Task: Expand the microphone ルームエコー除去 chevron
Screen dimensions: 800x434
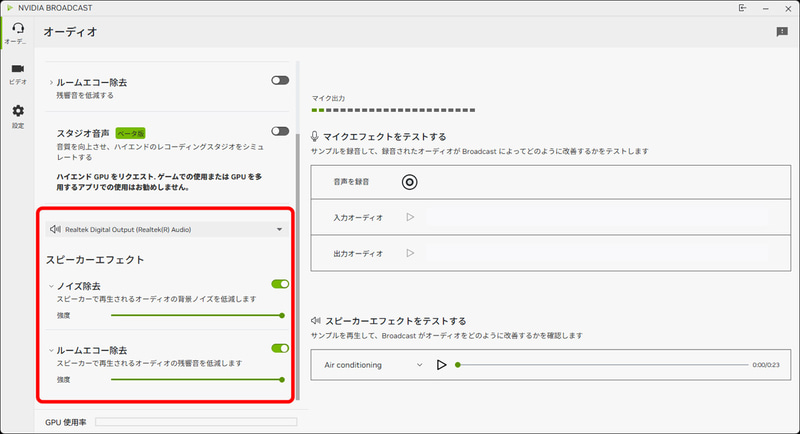Action: 51,82
